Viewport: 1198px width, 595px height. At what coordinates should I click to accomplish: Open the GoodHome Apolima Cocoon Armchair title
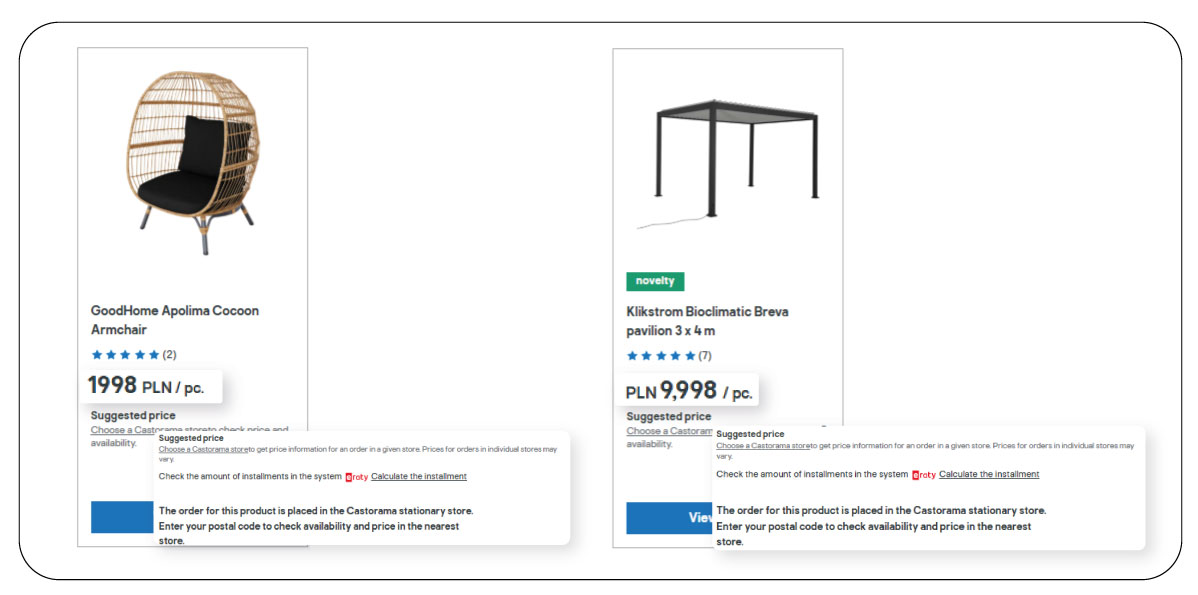click(x=174, y=320)
